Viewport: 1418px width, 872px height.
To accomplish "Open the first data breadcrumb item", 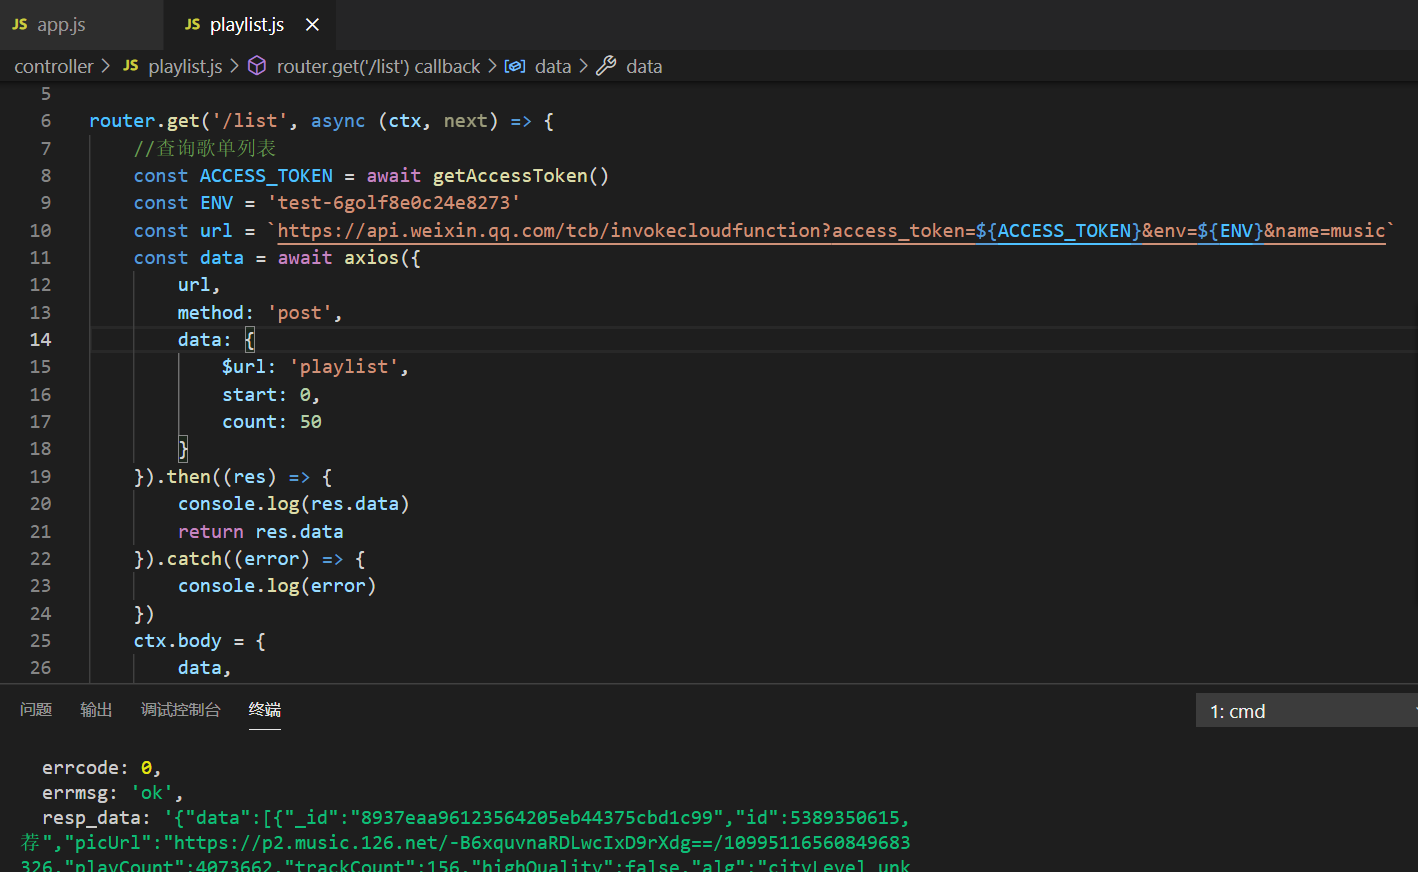I will coord(553,66).
